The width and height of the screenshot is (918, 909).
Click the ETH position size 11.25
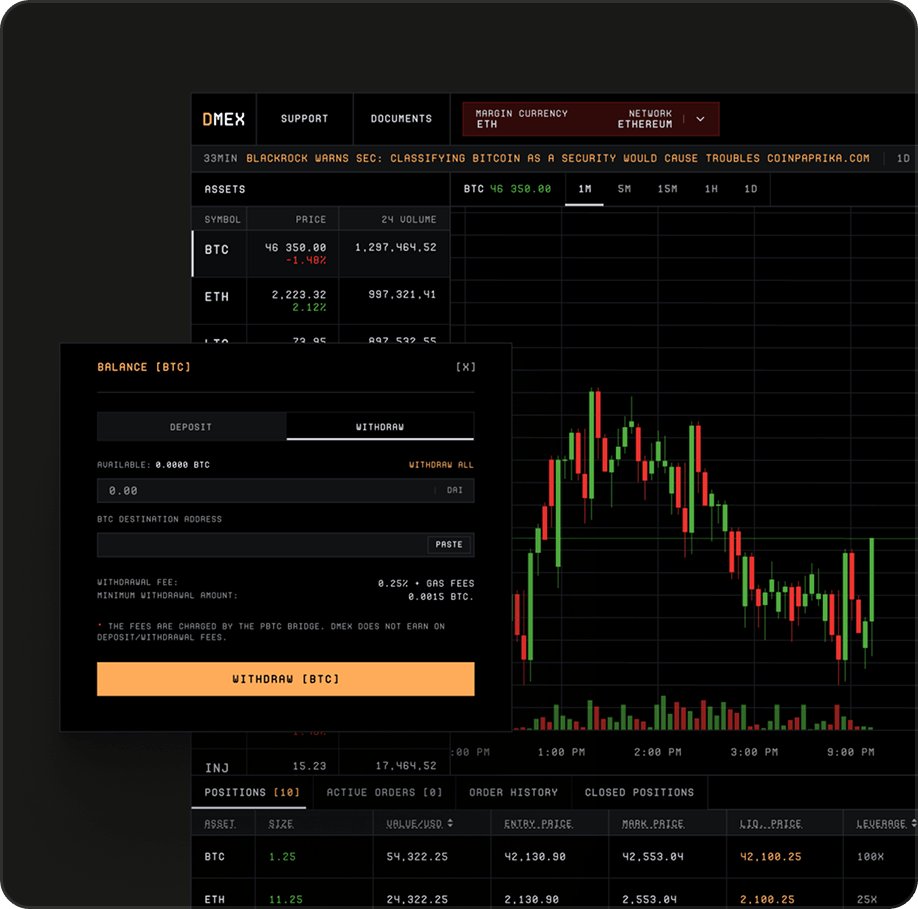(286, 900)
